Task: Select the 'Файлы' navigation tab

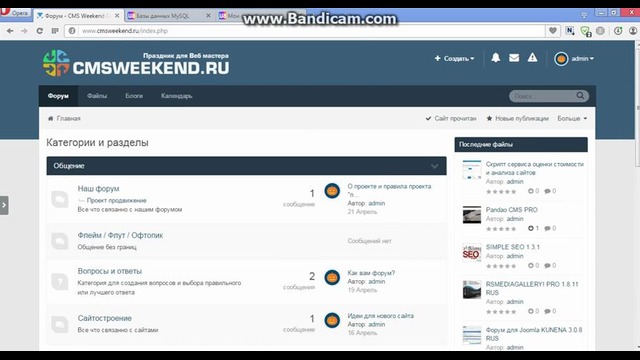Action: click(x=97, y=96)
